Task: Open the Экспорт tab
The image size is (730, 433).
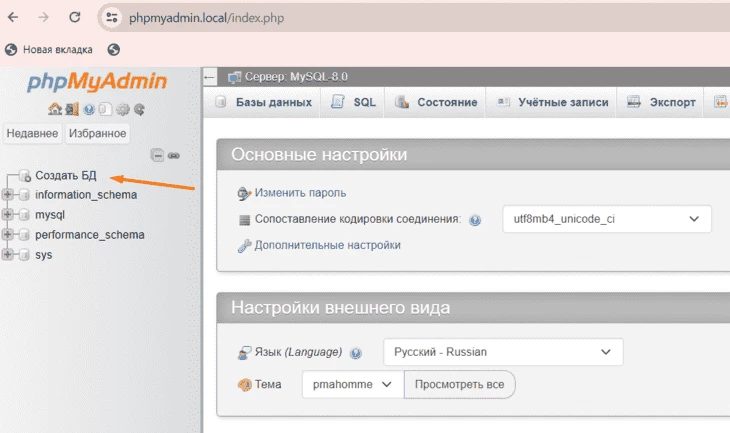Action: pos(661,102)
